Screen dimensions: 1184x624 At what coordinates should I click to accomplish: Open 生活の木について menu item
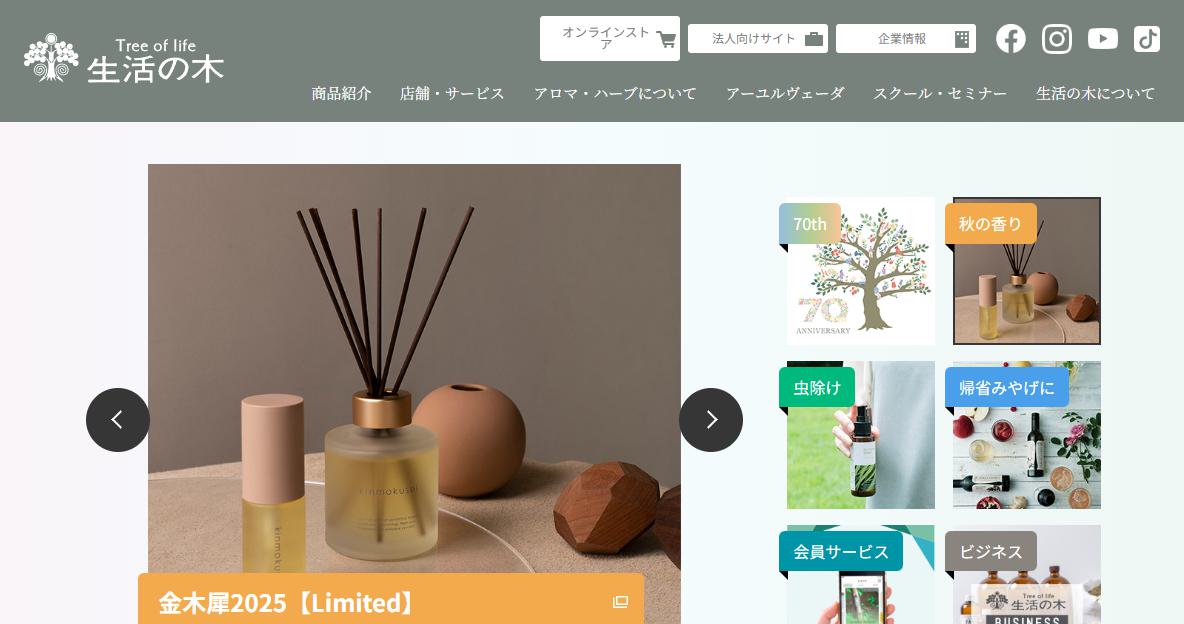tap(1095, 94)
